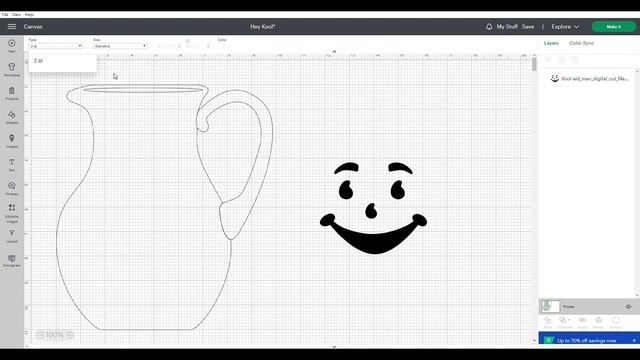Expand the Explore machine selector
Viewport: 640px width, 360px height.
(565, 27)
